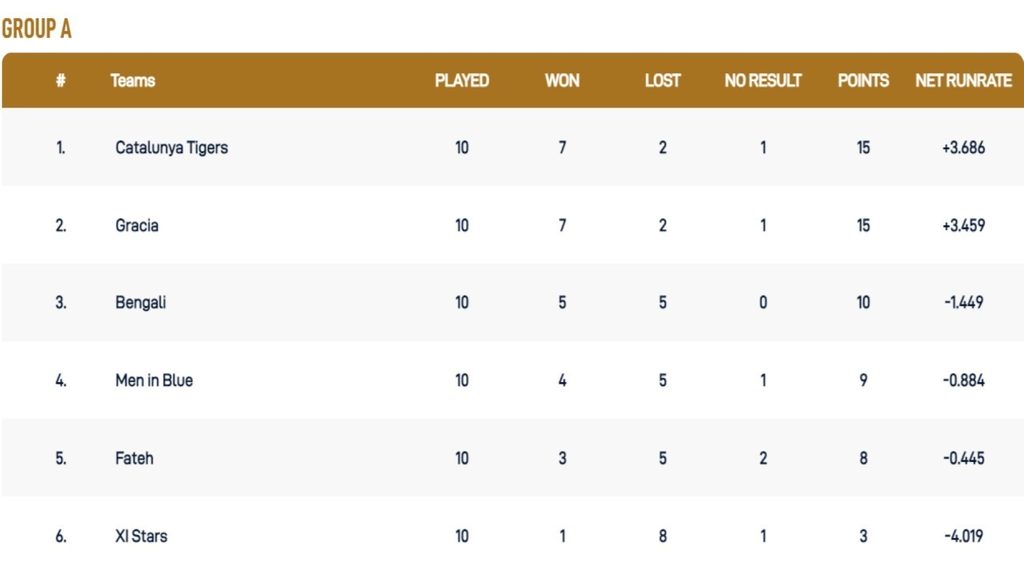The image size is (1024, 576).
Task: Click the GROUP A heading
Action: pyautogui.click(x=37, y=29)
